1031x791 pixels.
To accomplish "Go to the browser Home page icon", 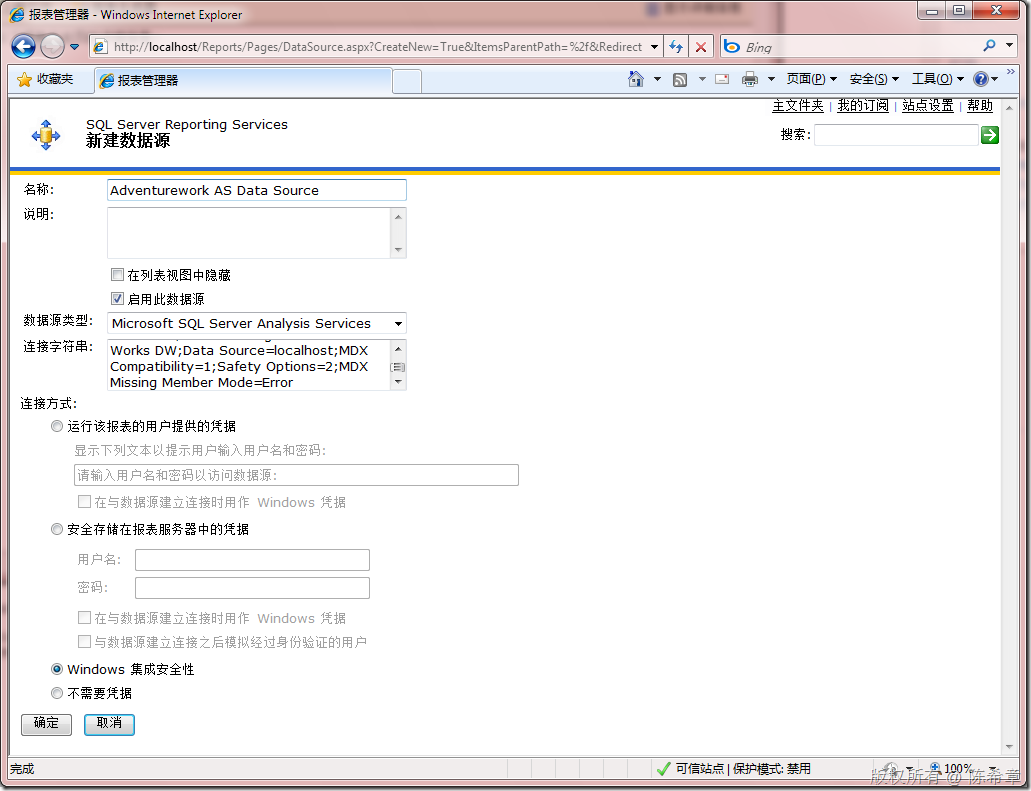I will click(636, 79).
